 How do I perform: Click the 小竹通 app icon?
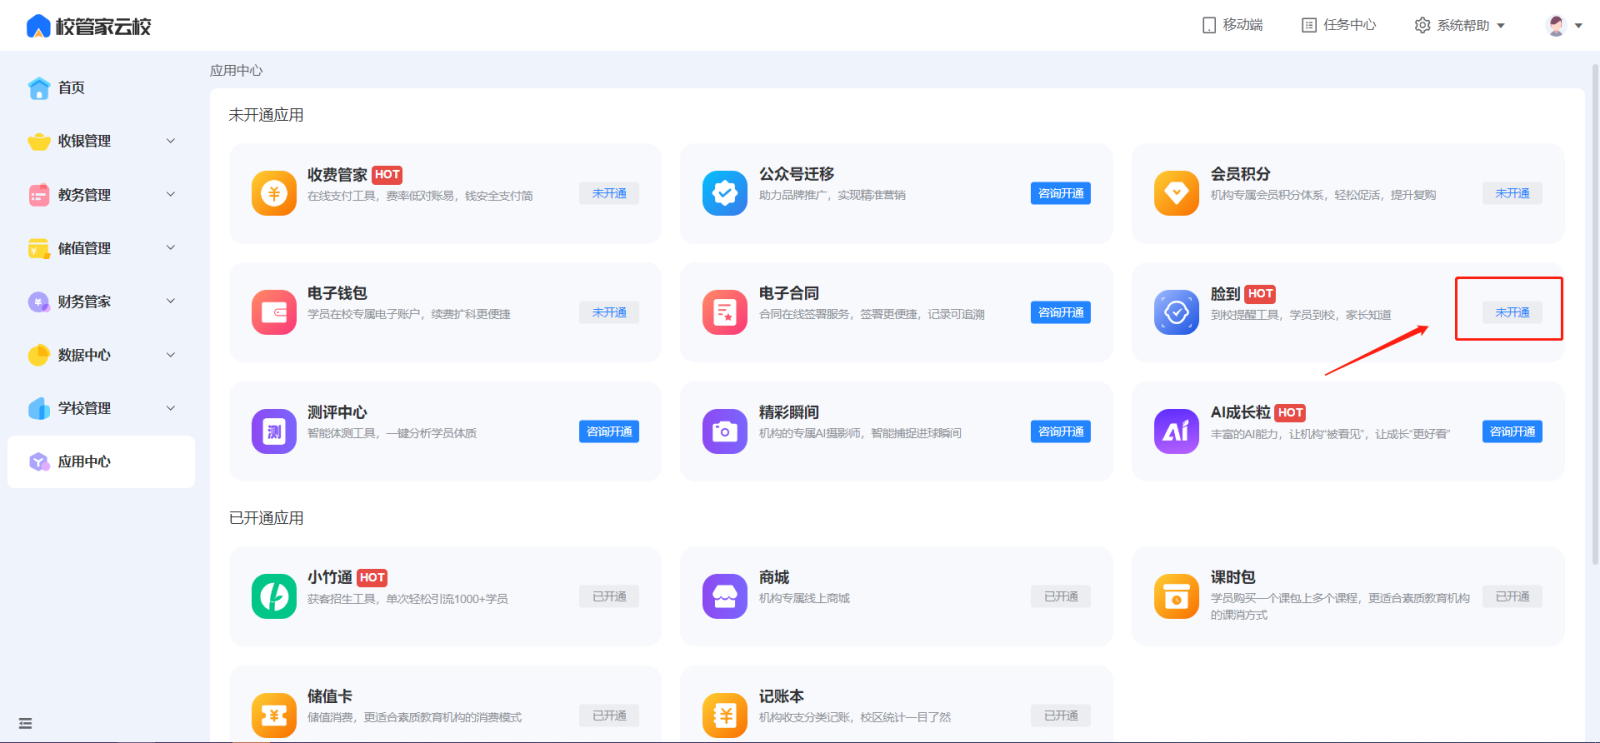click(274, 596)
